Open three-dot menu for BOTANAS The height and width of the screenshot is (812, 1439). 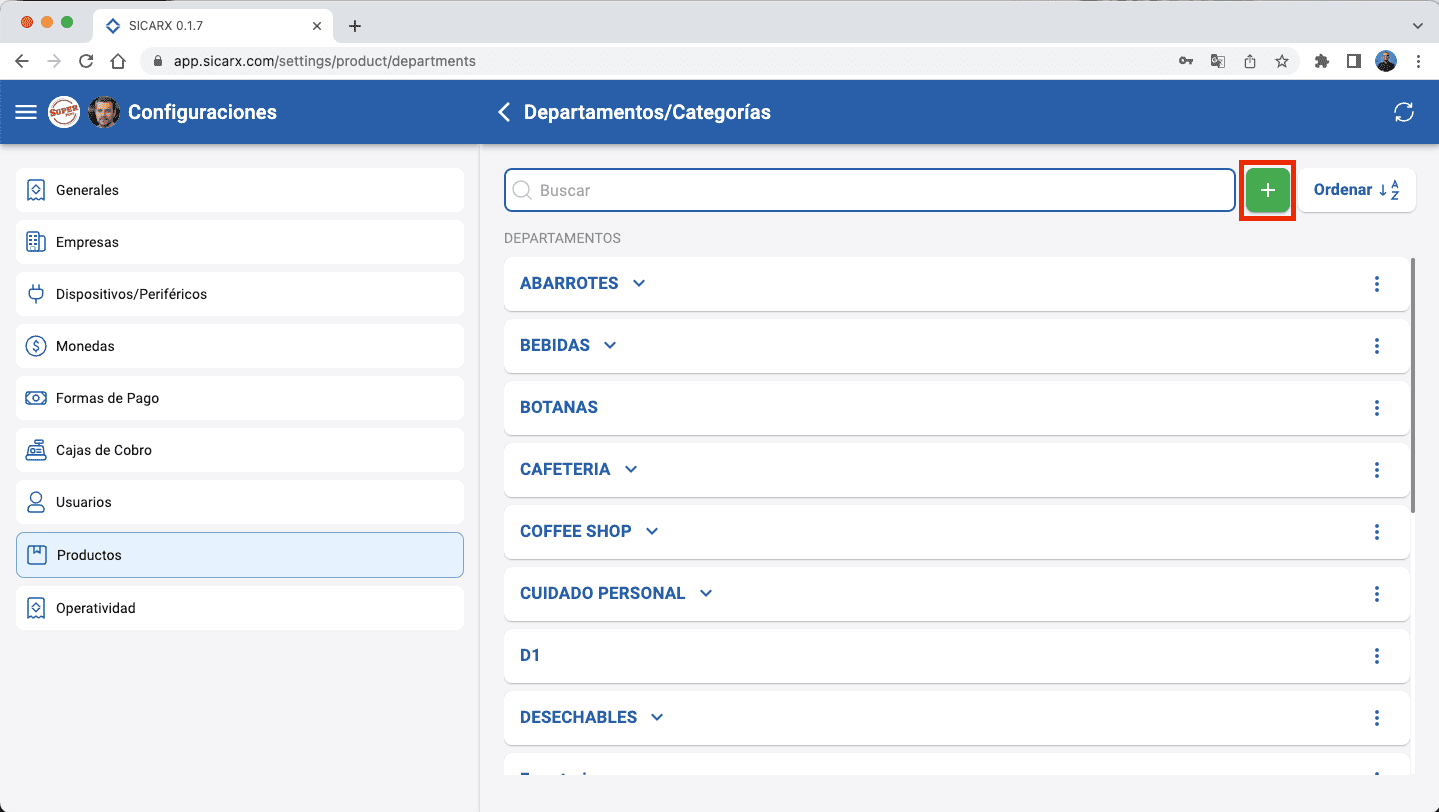click(x=1376, y=408)
